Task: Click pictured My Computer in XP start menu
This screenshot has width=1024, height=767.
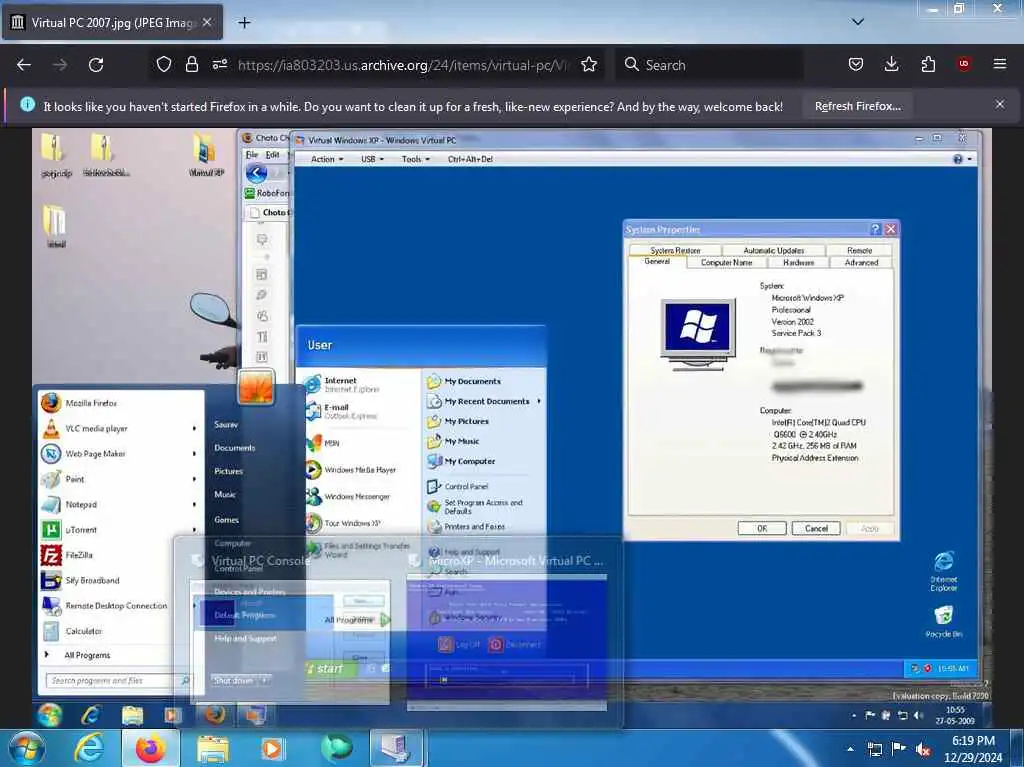Action: [x=461, y=461]
